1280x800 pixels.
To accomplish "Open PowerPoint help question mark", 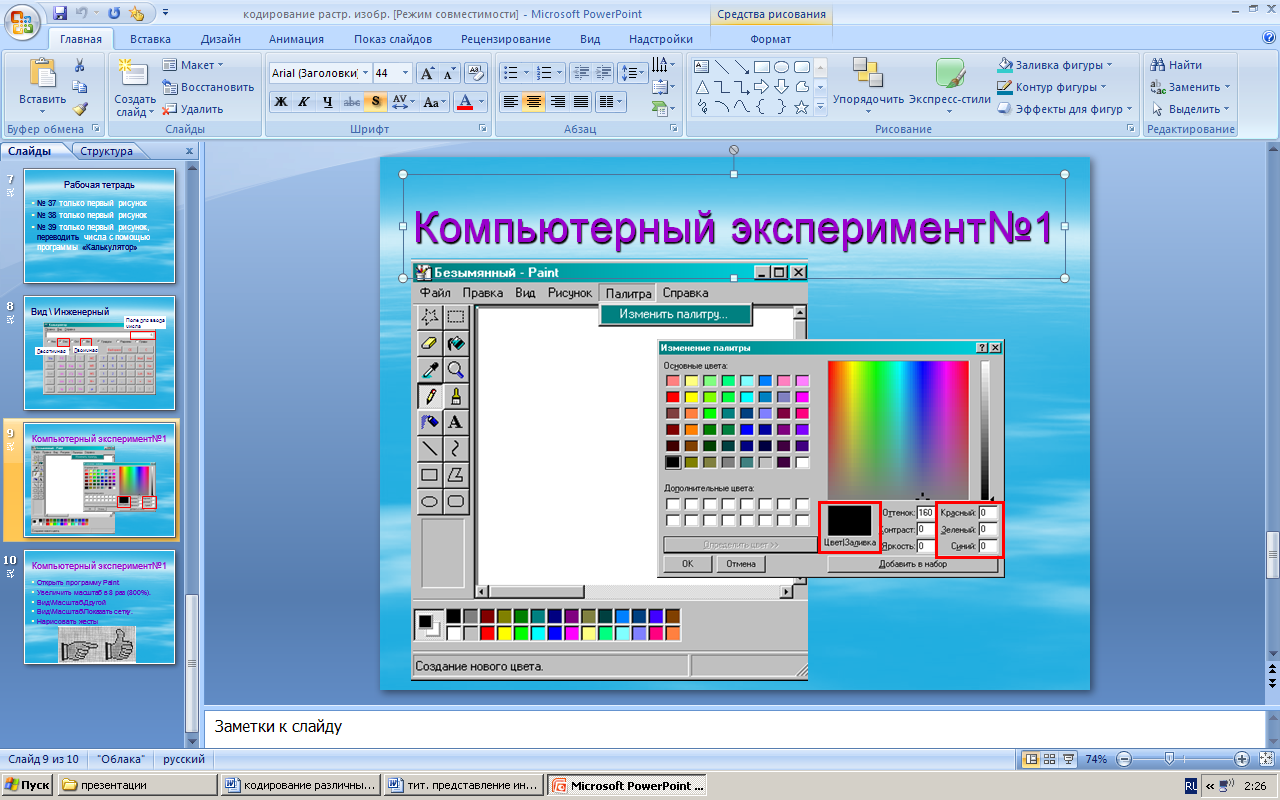I will (x=1269, y=38).
